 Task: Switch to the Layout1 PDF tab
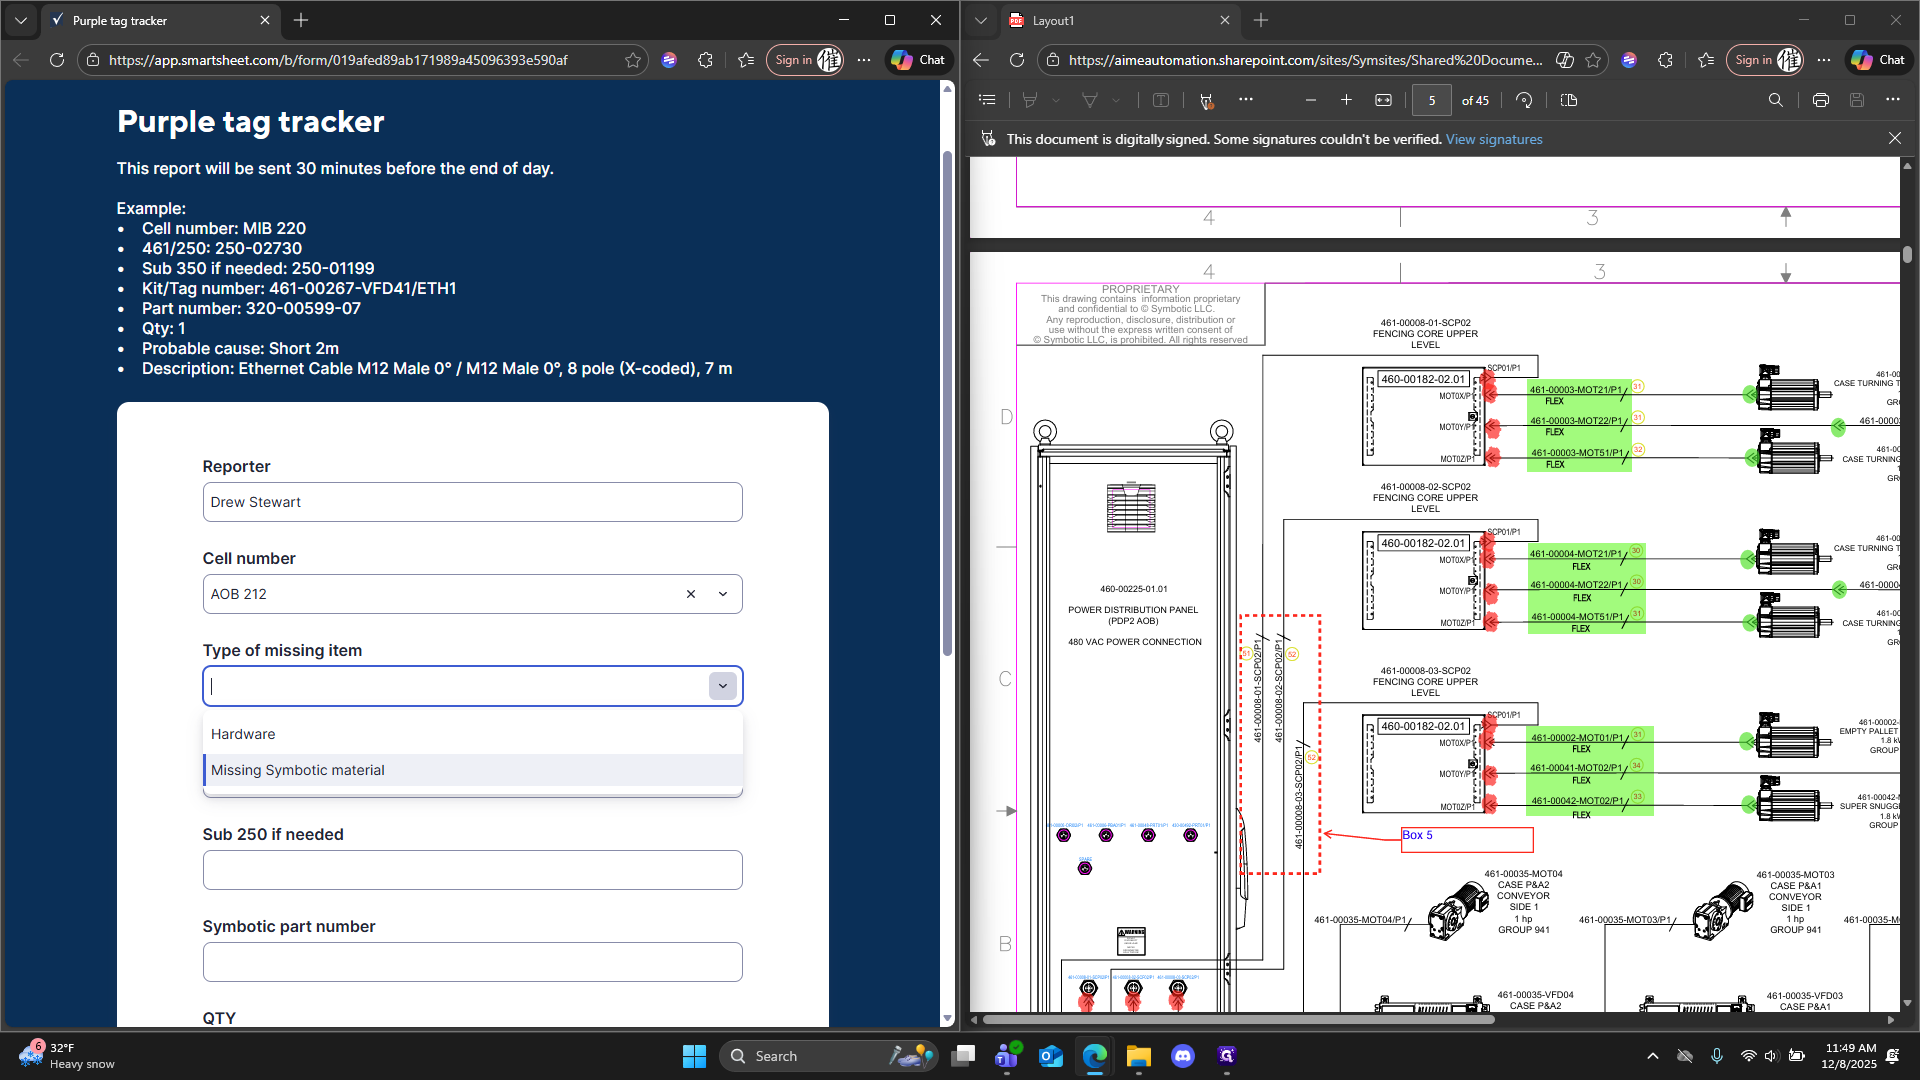pyautogui.click(x=1120, y=20)
